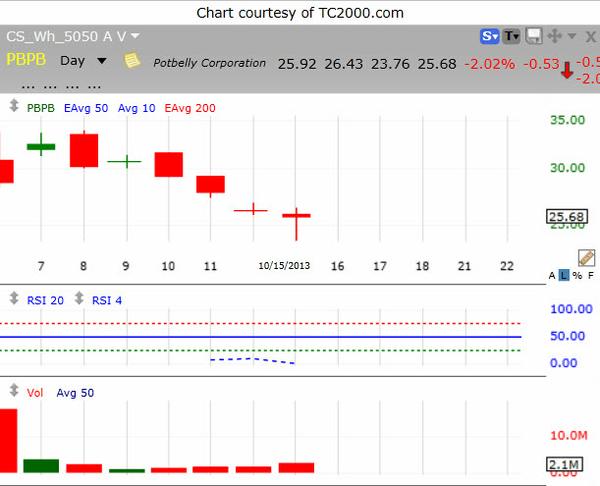Click the date label 22 on axis
Viewport: 600px width, 486px height.
(x=507, y=266)
